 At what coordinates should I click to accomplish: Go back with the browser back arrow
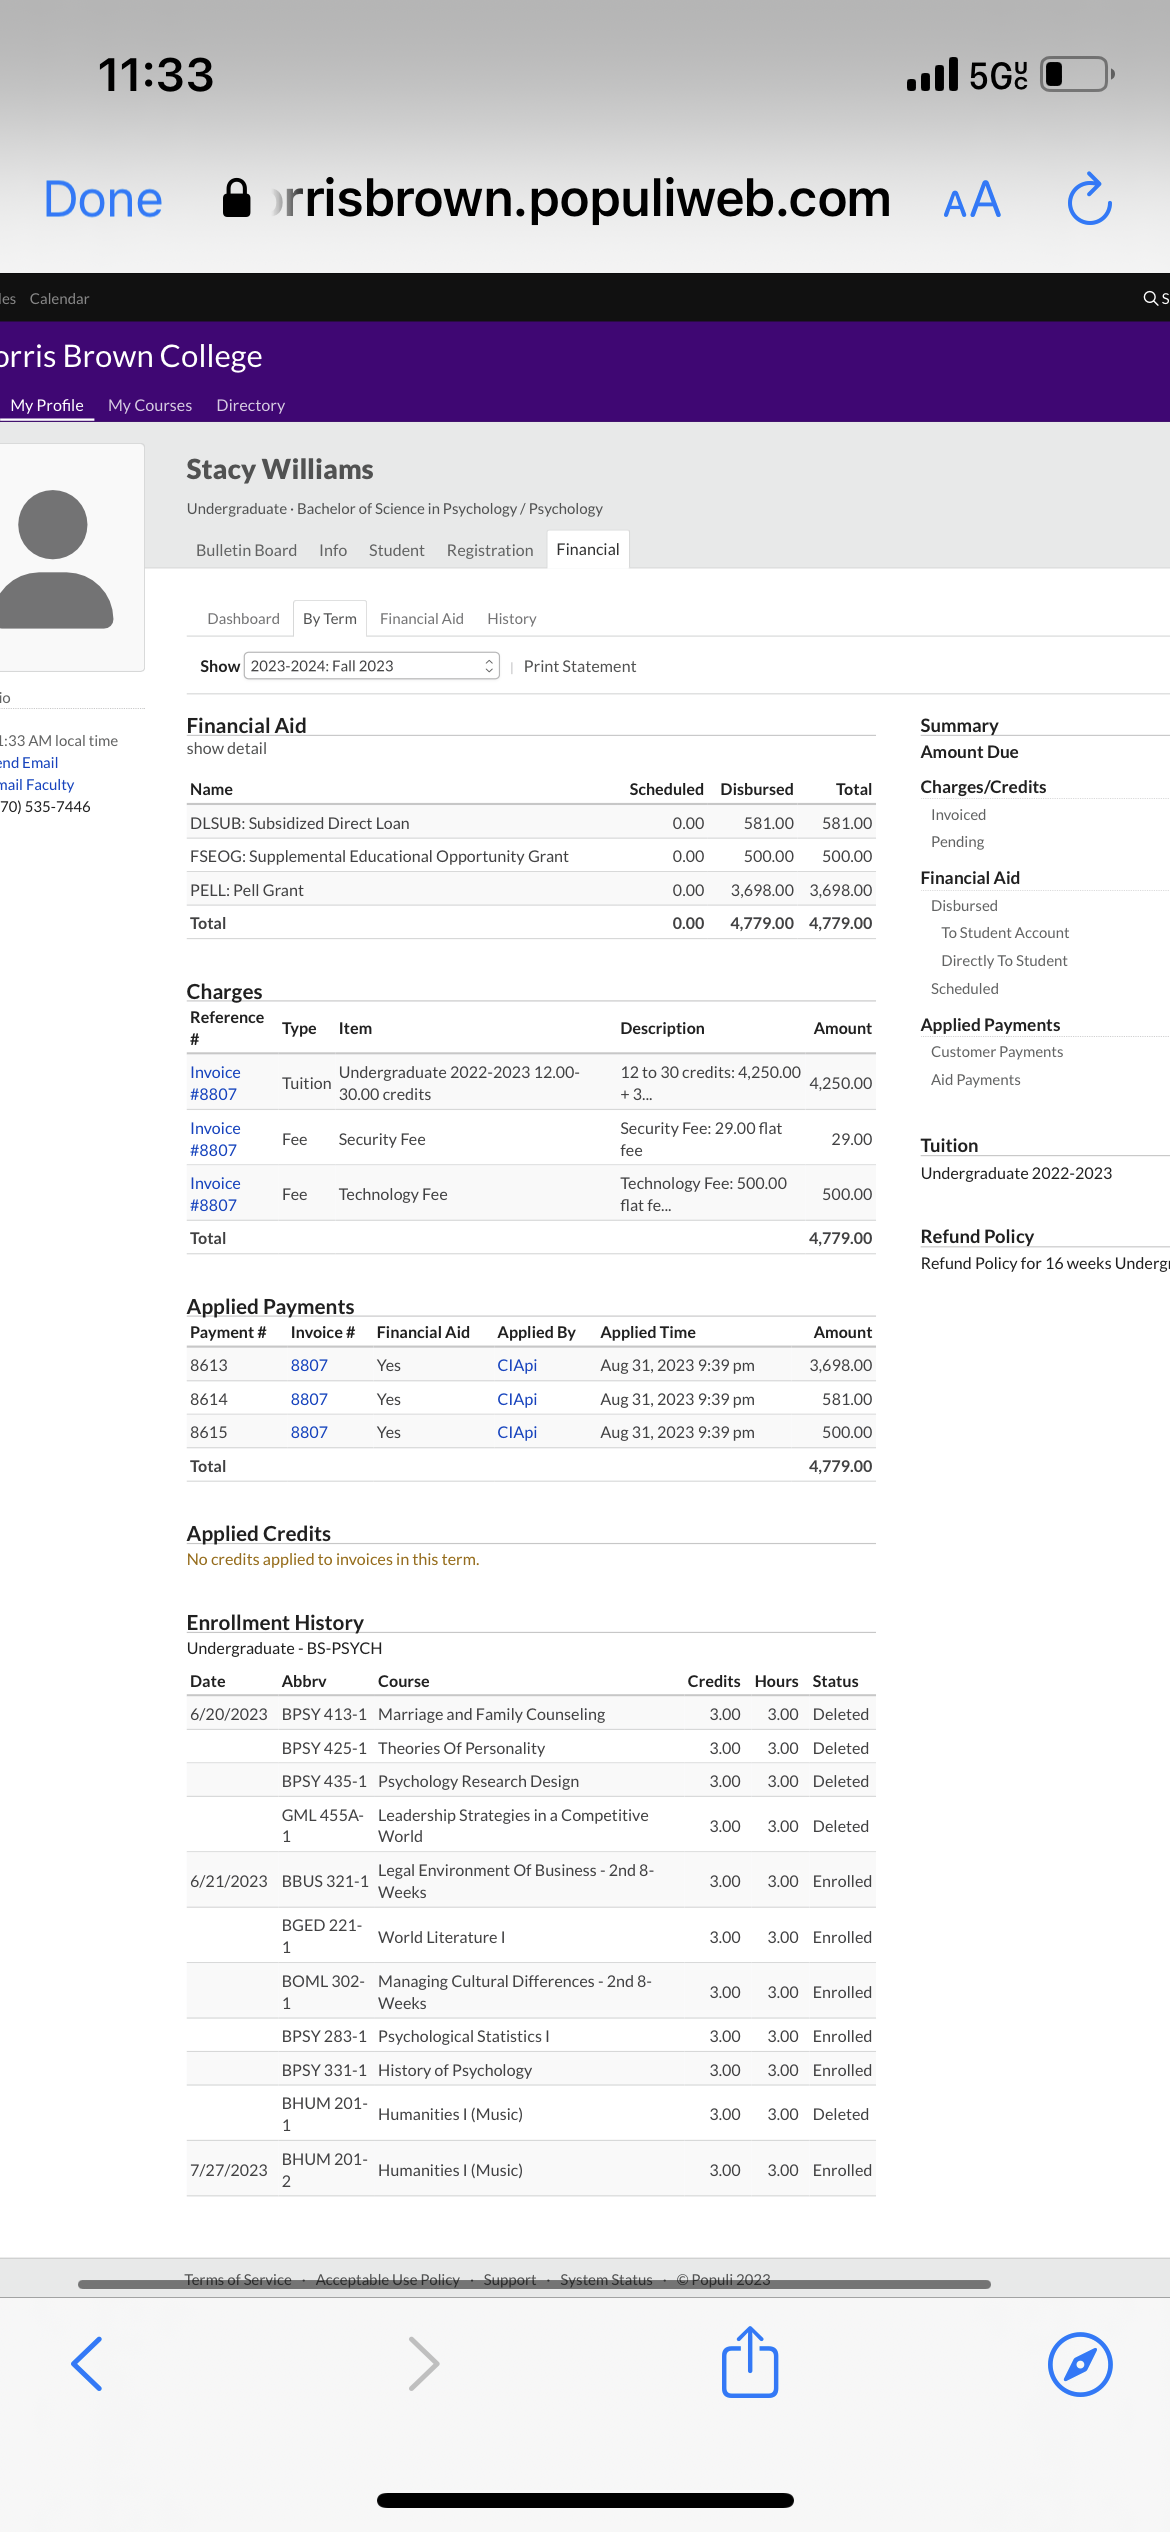click(x=87, y=2364)
